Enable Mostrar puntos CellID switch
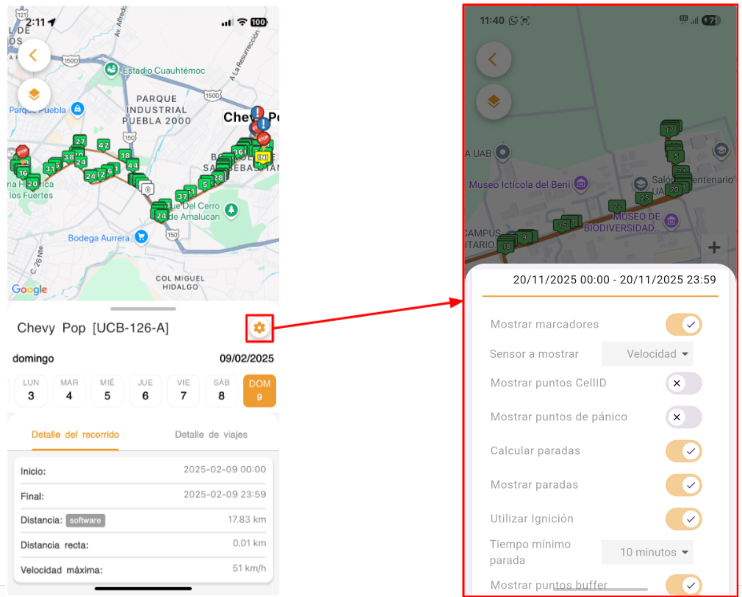Viewport: 742px width, 597px height. 683,383
